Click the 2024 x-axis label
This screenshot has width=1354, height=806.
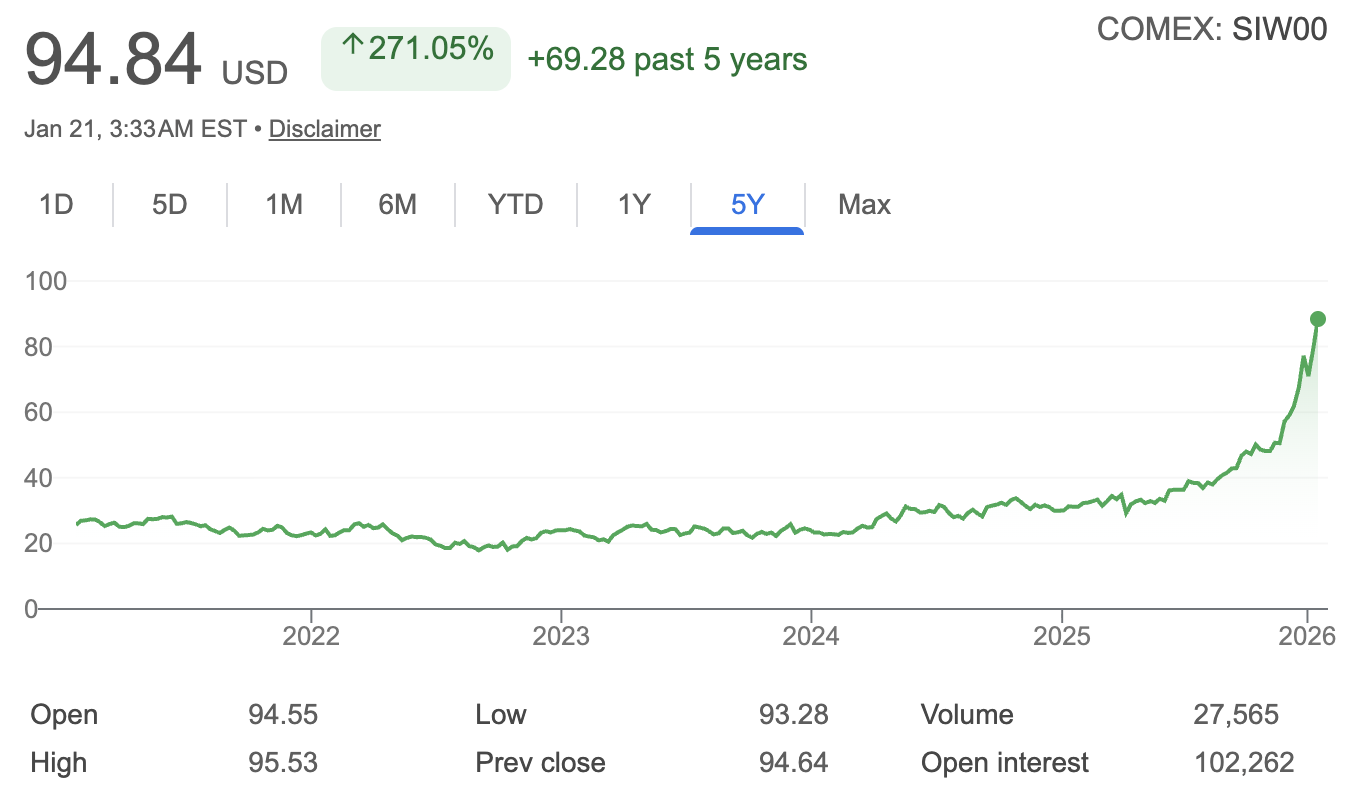811,636
